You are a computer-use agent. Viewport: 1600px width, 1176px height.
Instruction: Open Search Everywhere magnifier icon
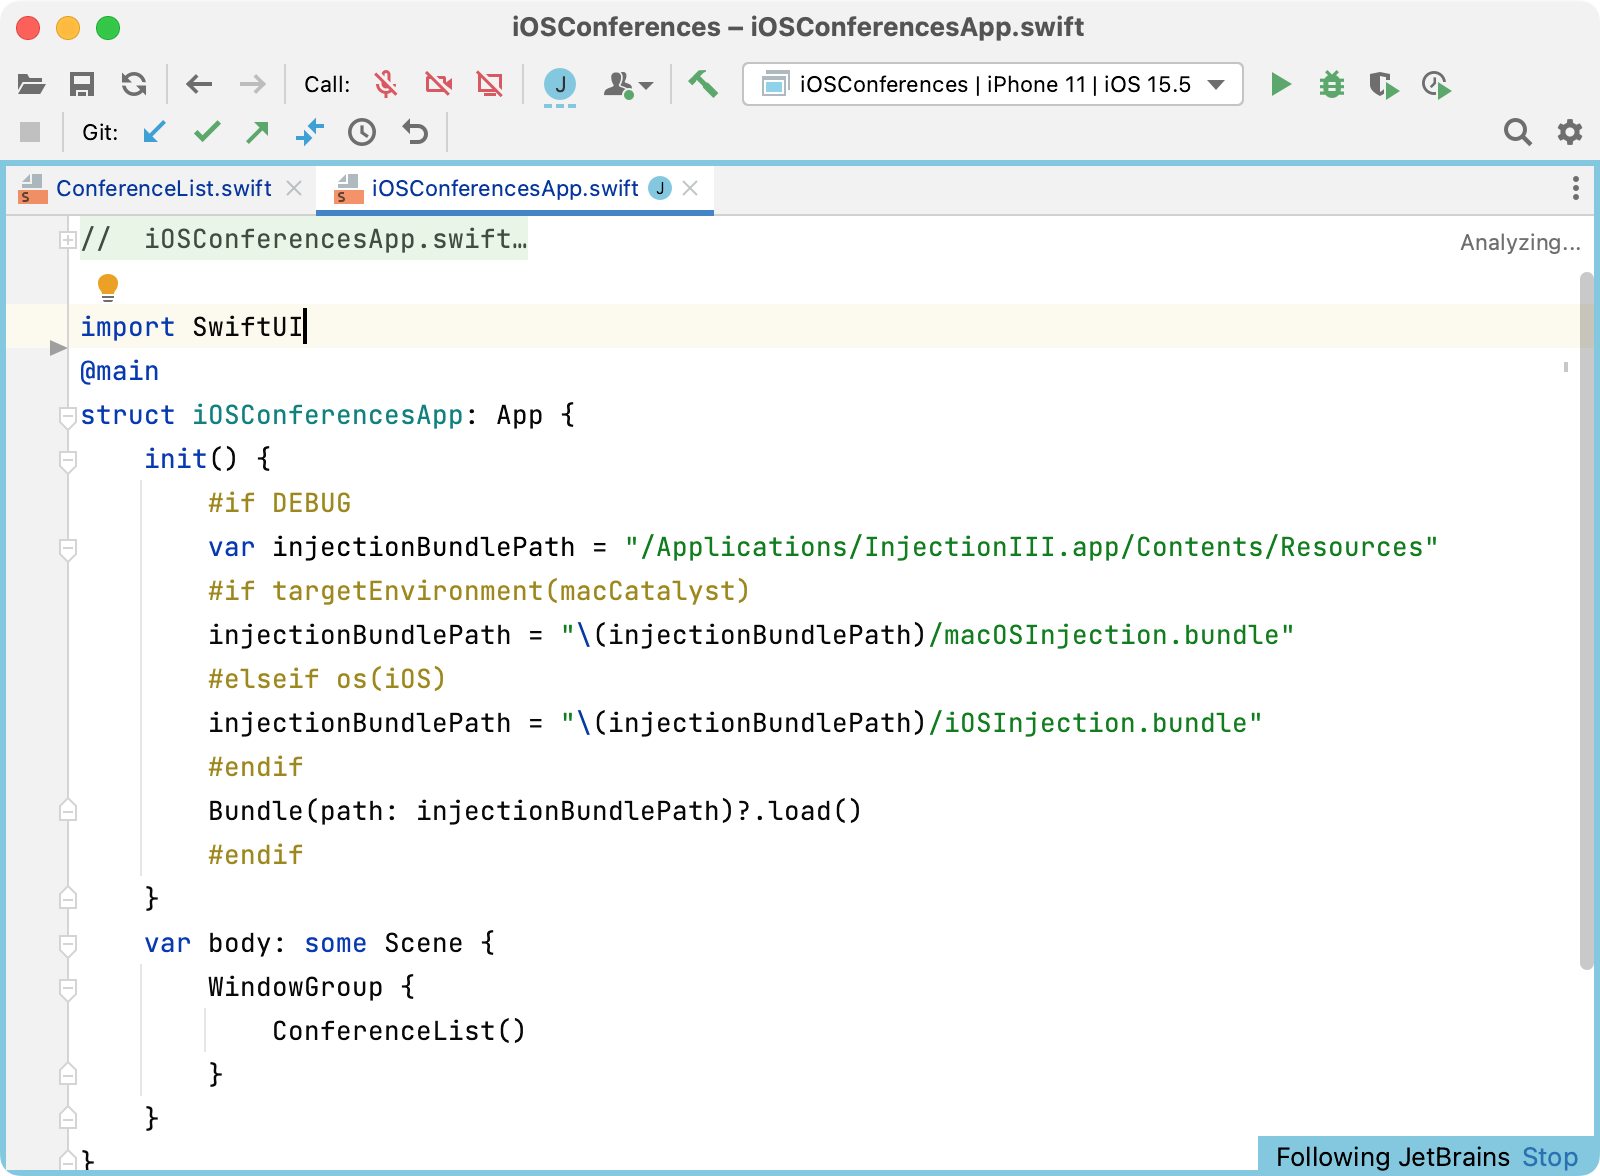(x=1517, y=132)
